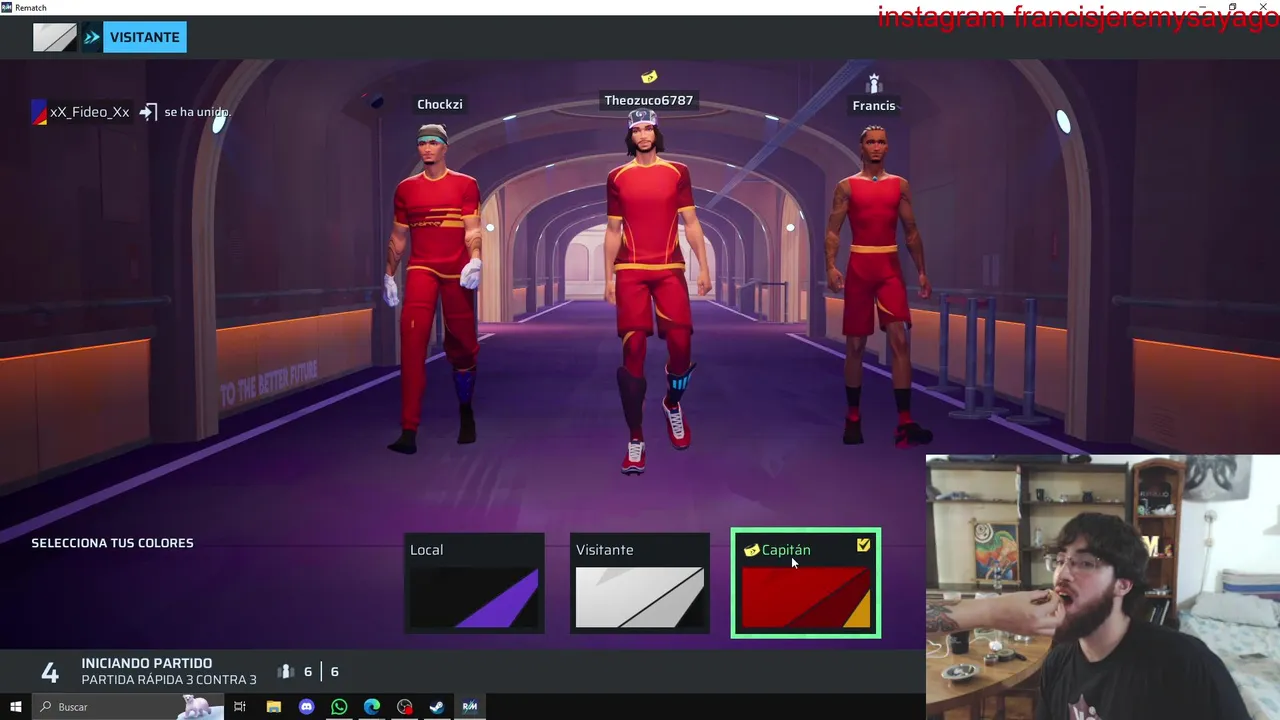1280x720 pixels.
Task: Click the Rematch game icon in the taskbar
Action: coord(470,707)
